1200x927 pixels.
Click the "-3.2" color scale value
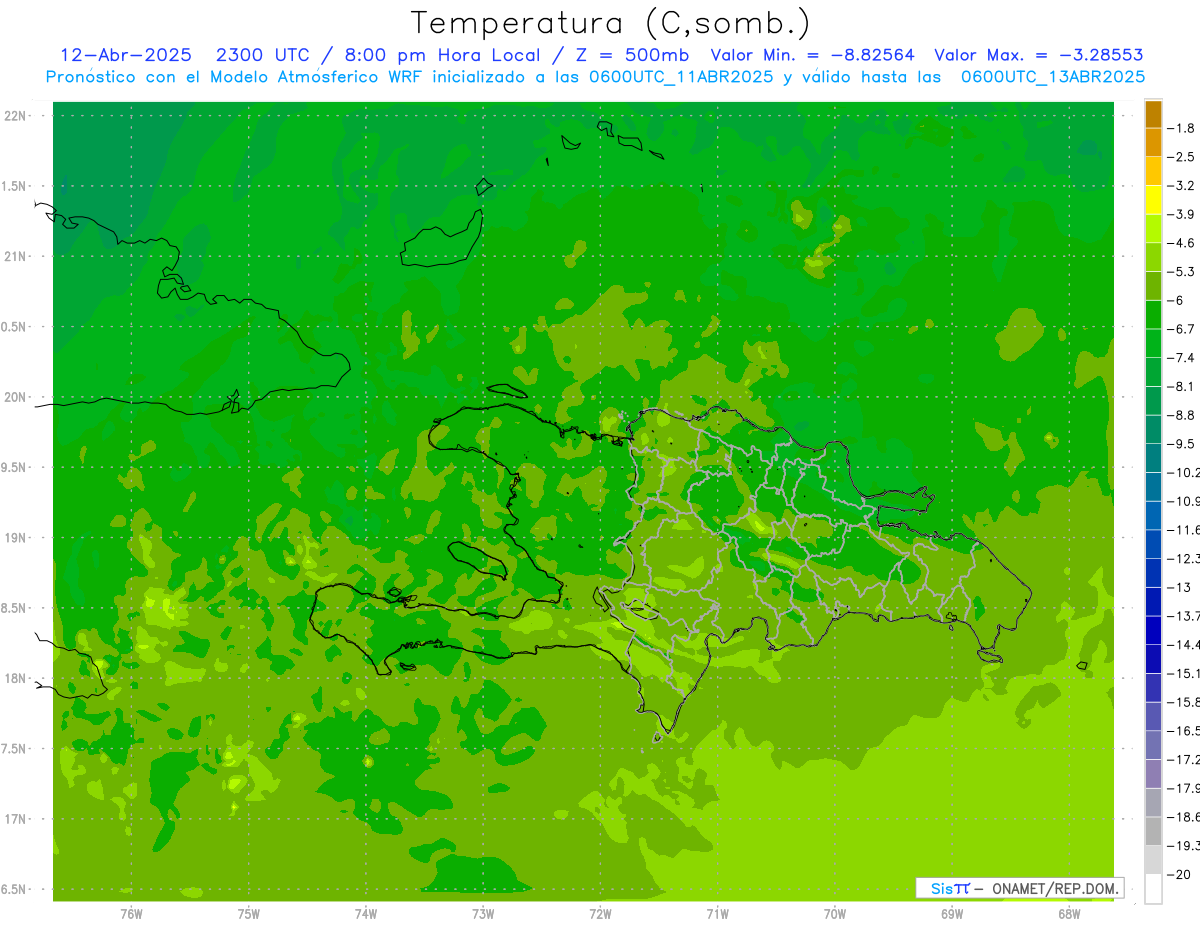[x=1181, y=185]
